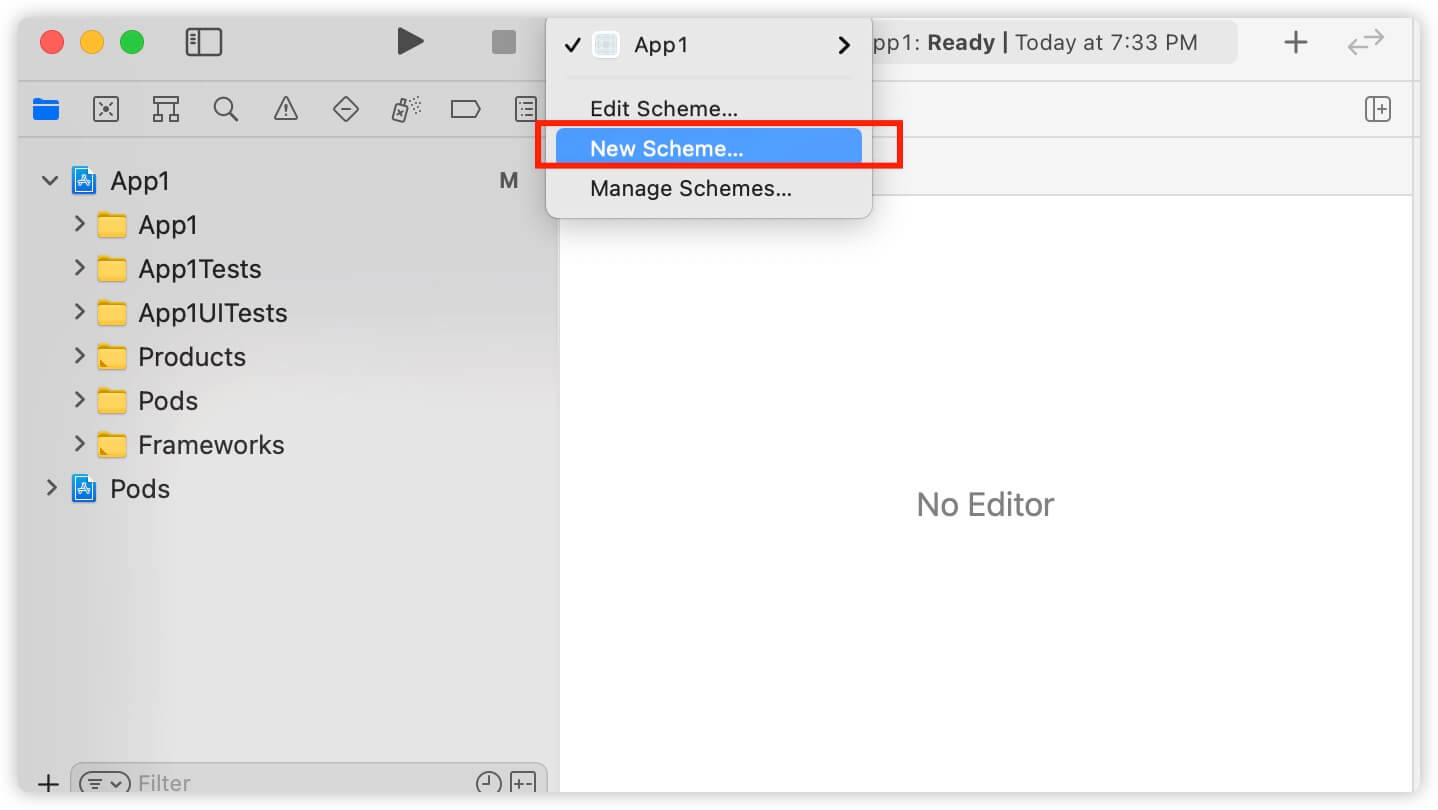
Task: Collapse the App1 project root
Action: click(49, 181)
